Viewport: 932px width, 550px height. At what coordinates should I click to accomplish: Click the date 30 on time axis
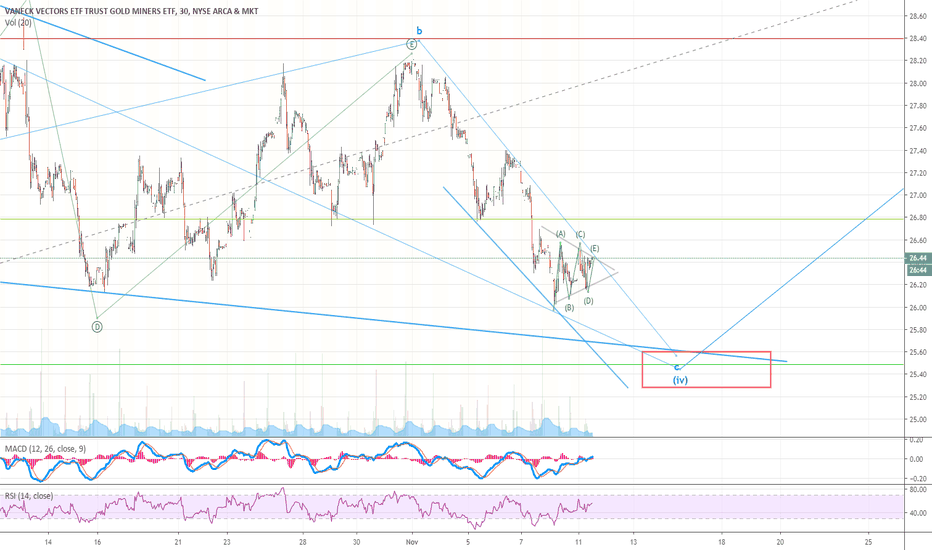(356, 542)
